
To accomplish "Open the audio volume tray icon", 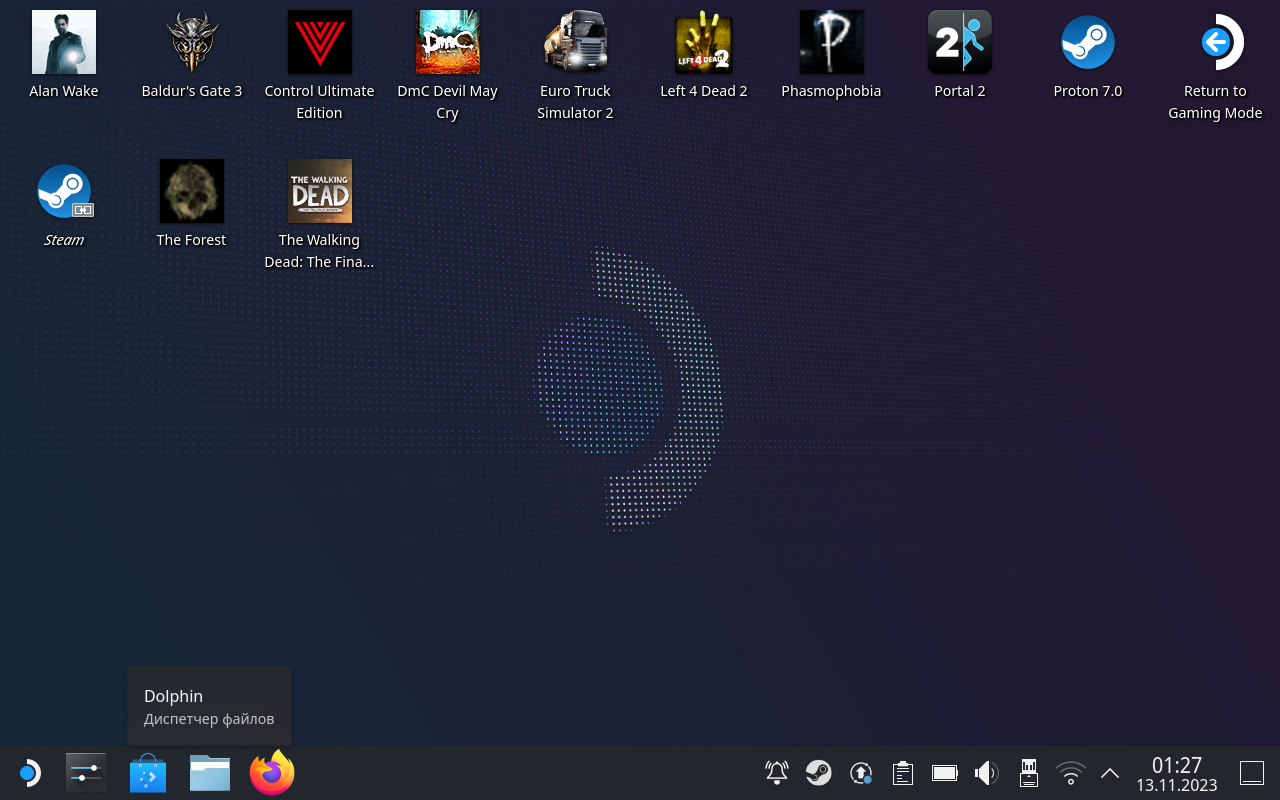I will [x=987, y=772].
